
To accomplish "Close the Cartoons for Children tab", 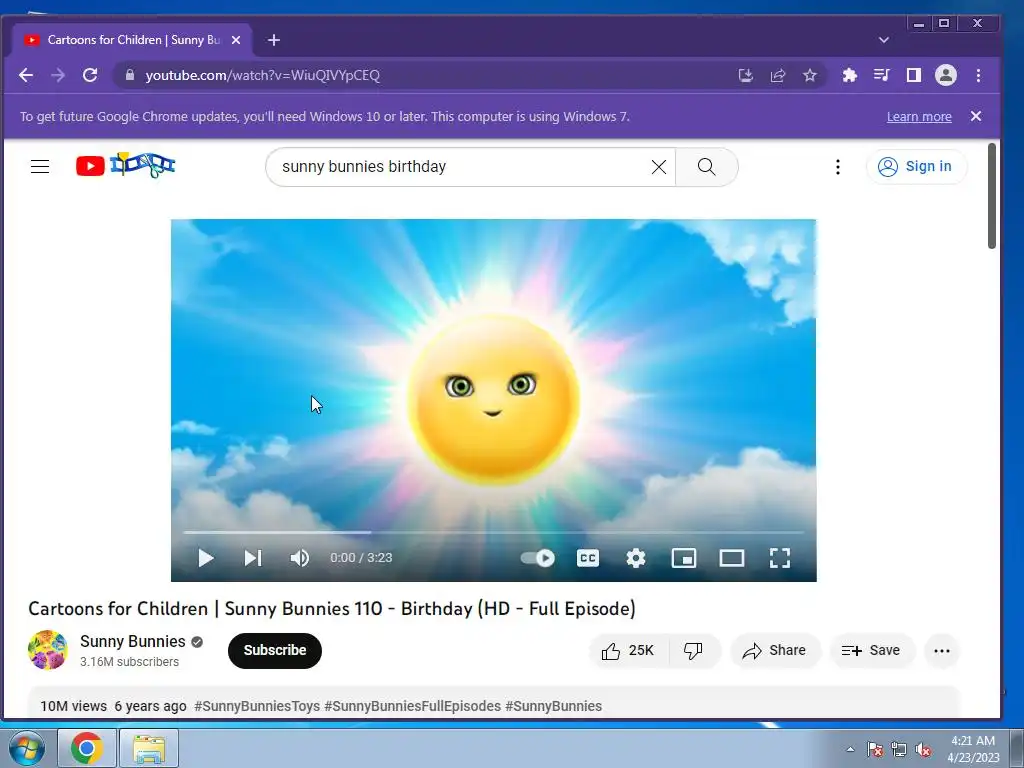I will (236, 40).
